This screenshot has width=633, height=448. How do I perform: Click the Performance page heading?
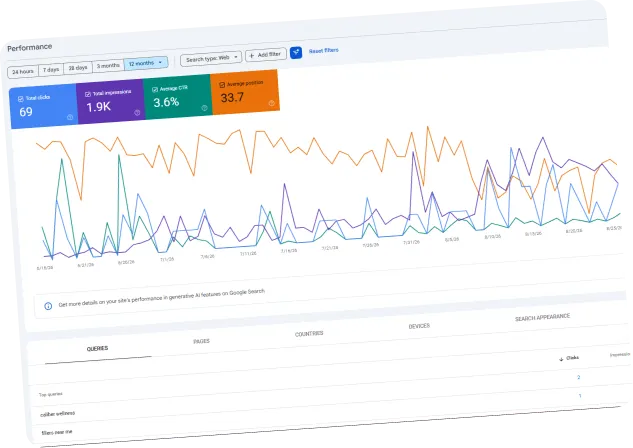pyautogui.click(x=29, y=47)
